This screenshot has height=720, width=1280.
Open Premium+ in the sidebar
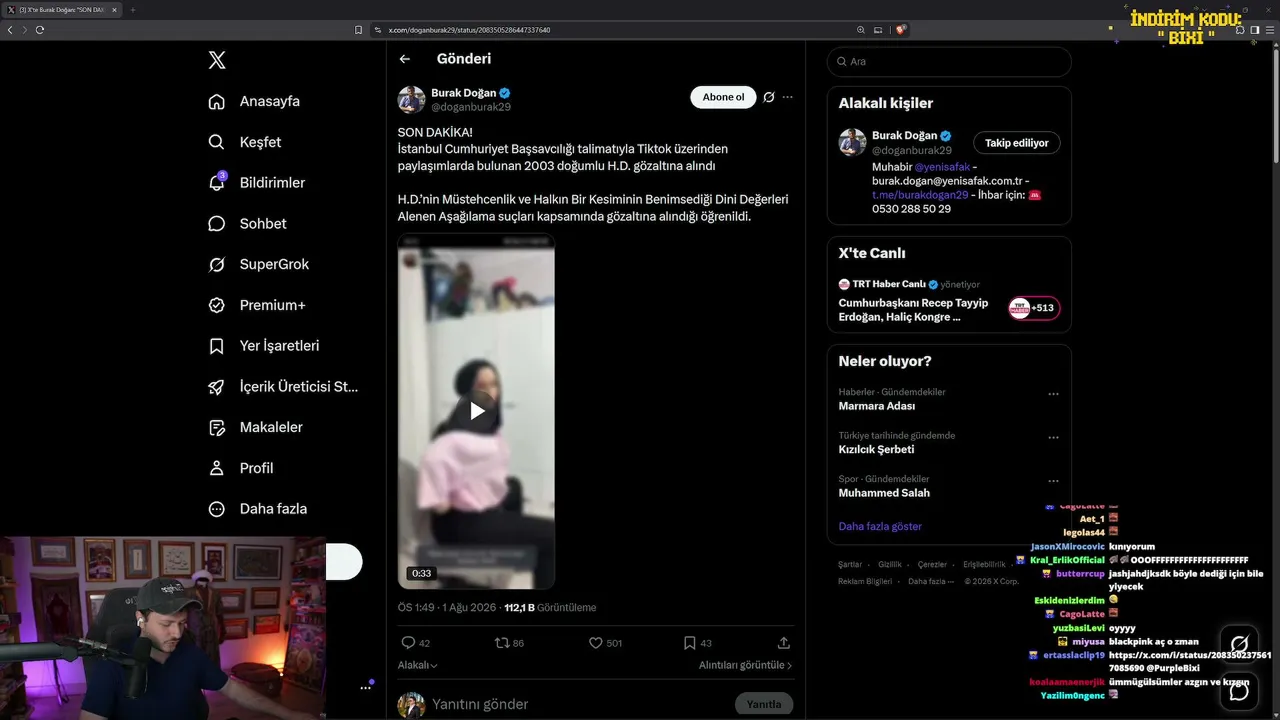pos(256,305)
